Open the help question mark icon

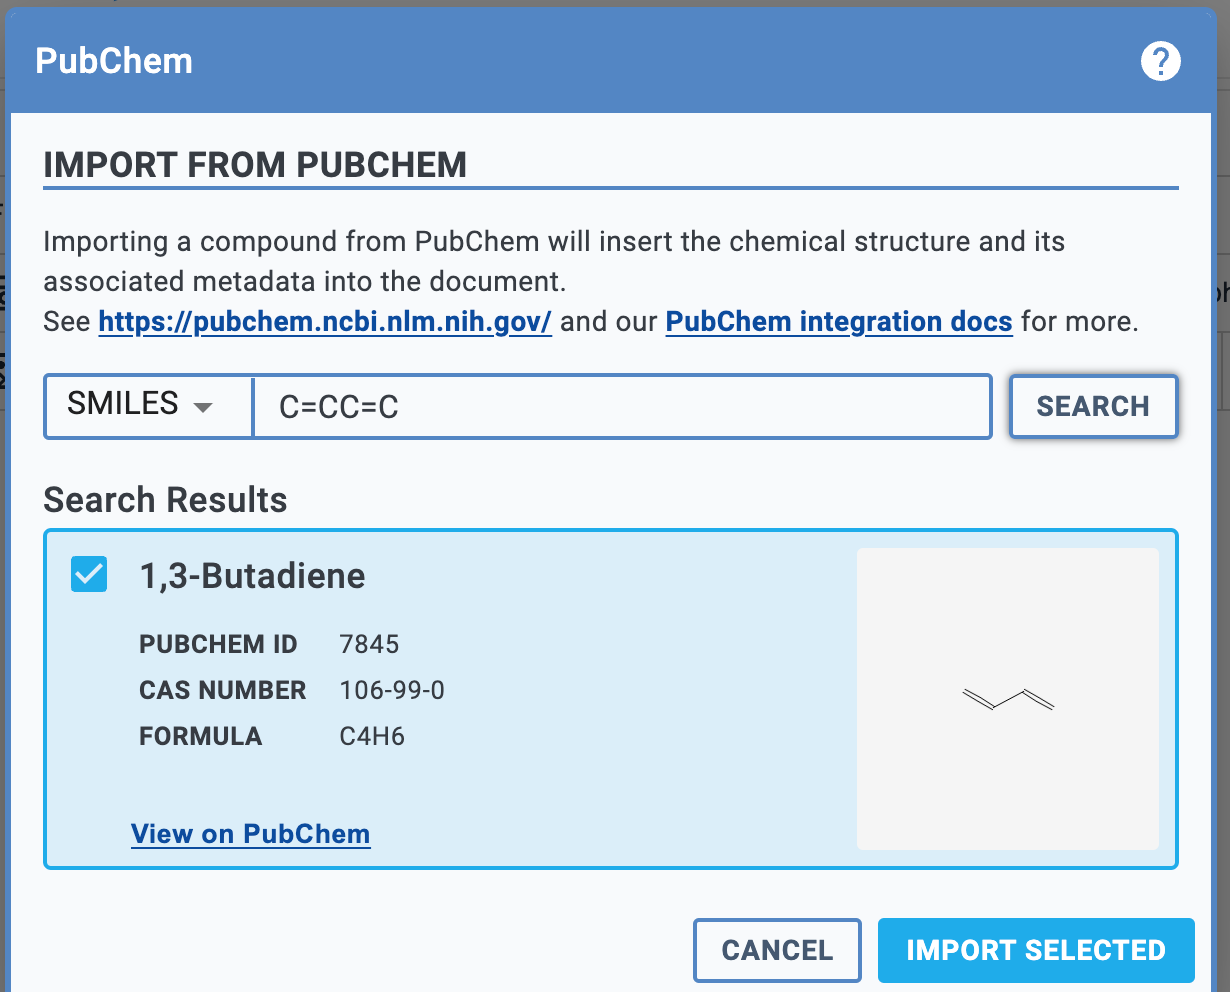click(1160, 61)
